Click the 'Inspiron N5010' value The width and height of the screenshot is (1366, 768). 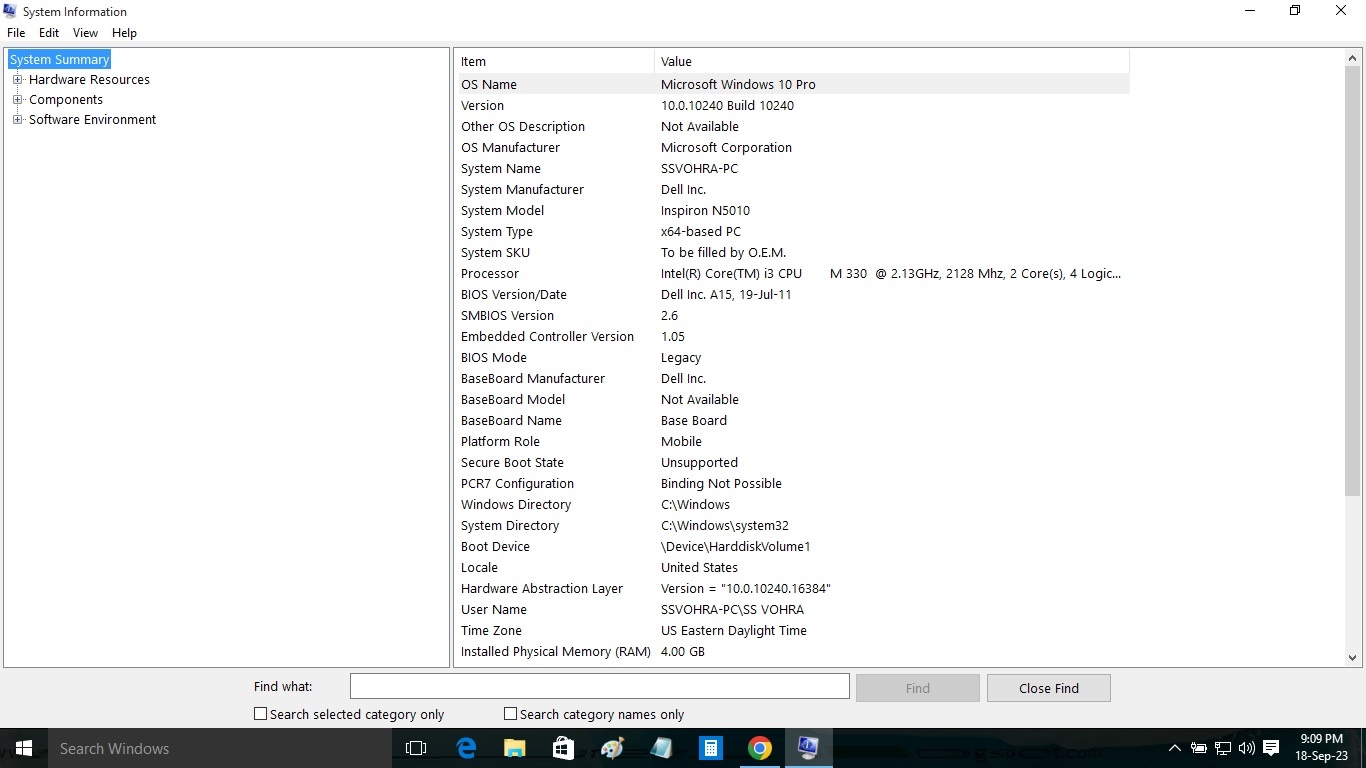[705, 211]
